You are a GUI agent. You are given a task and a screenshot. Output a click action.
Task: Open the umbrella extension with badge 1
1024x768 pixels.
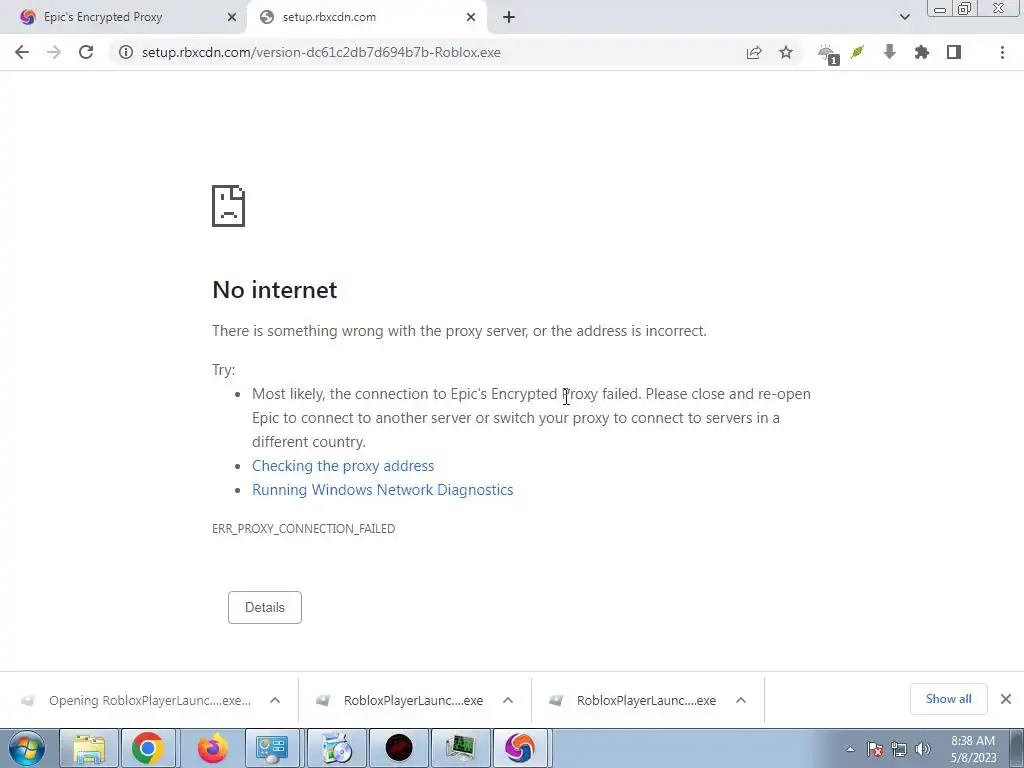point(828,54)
